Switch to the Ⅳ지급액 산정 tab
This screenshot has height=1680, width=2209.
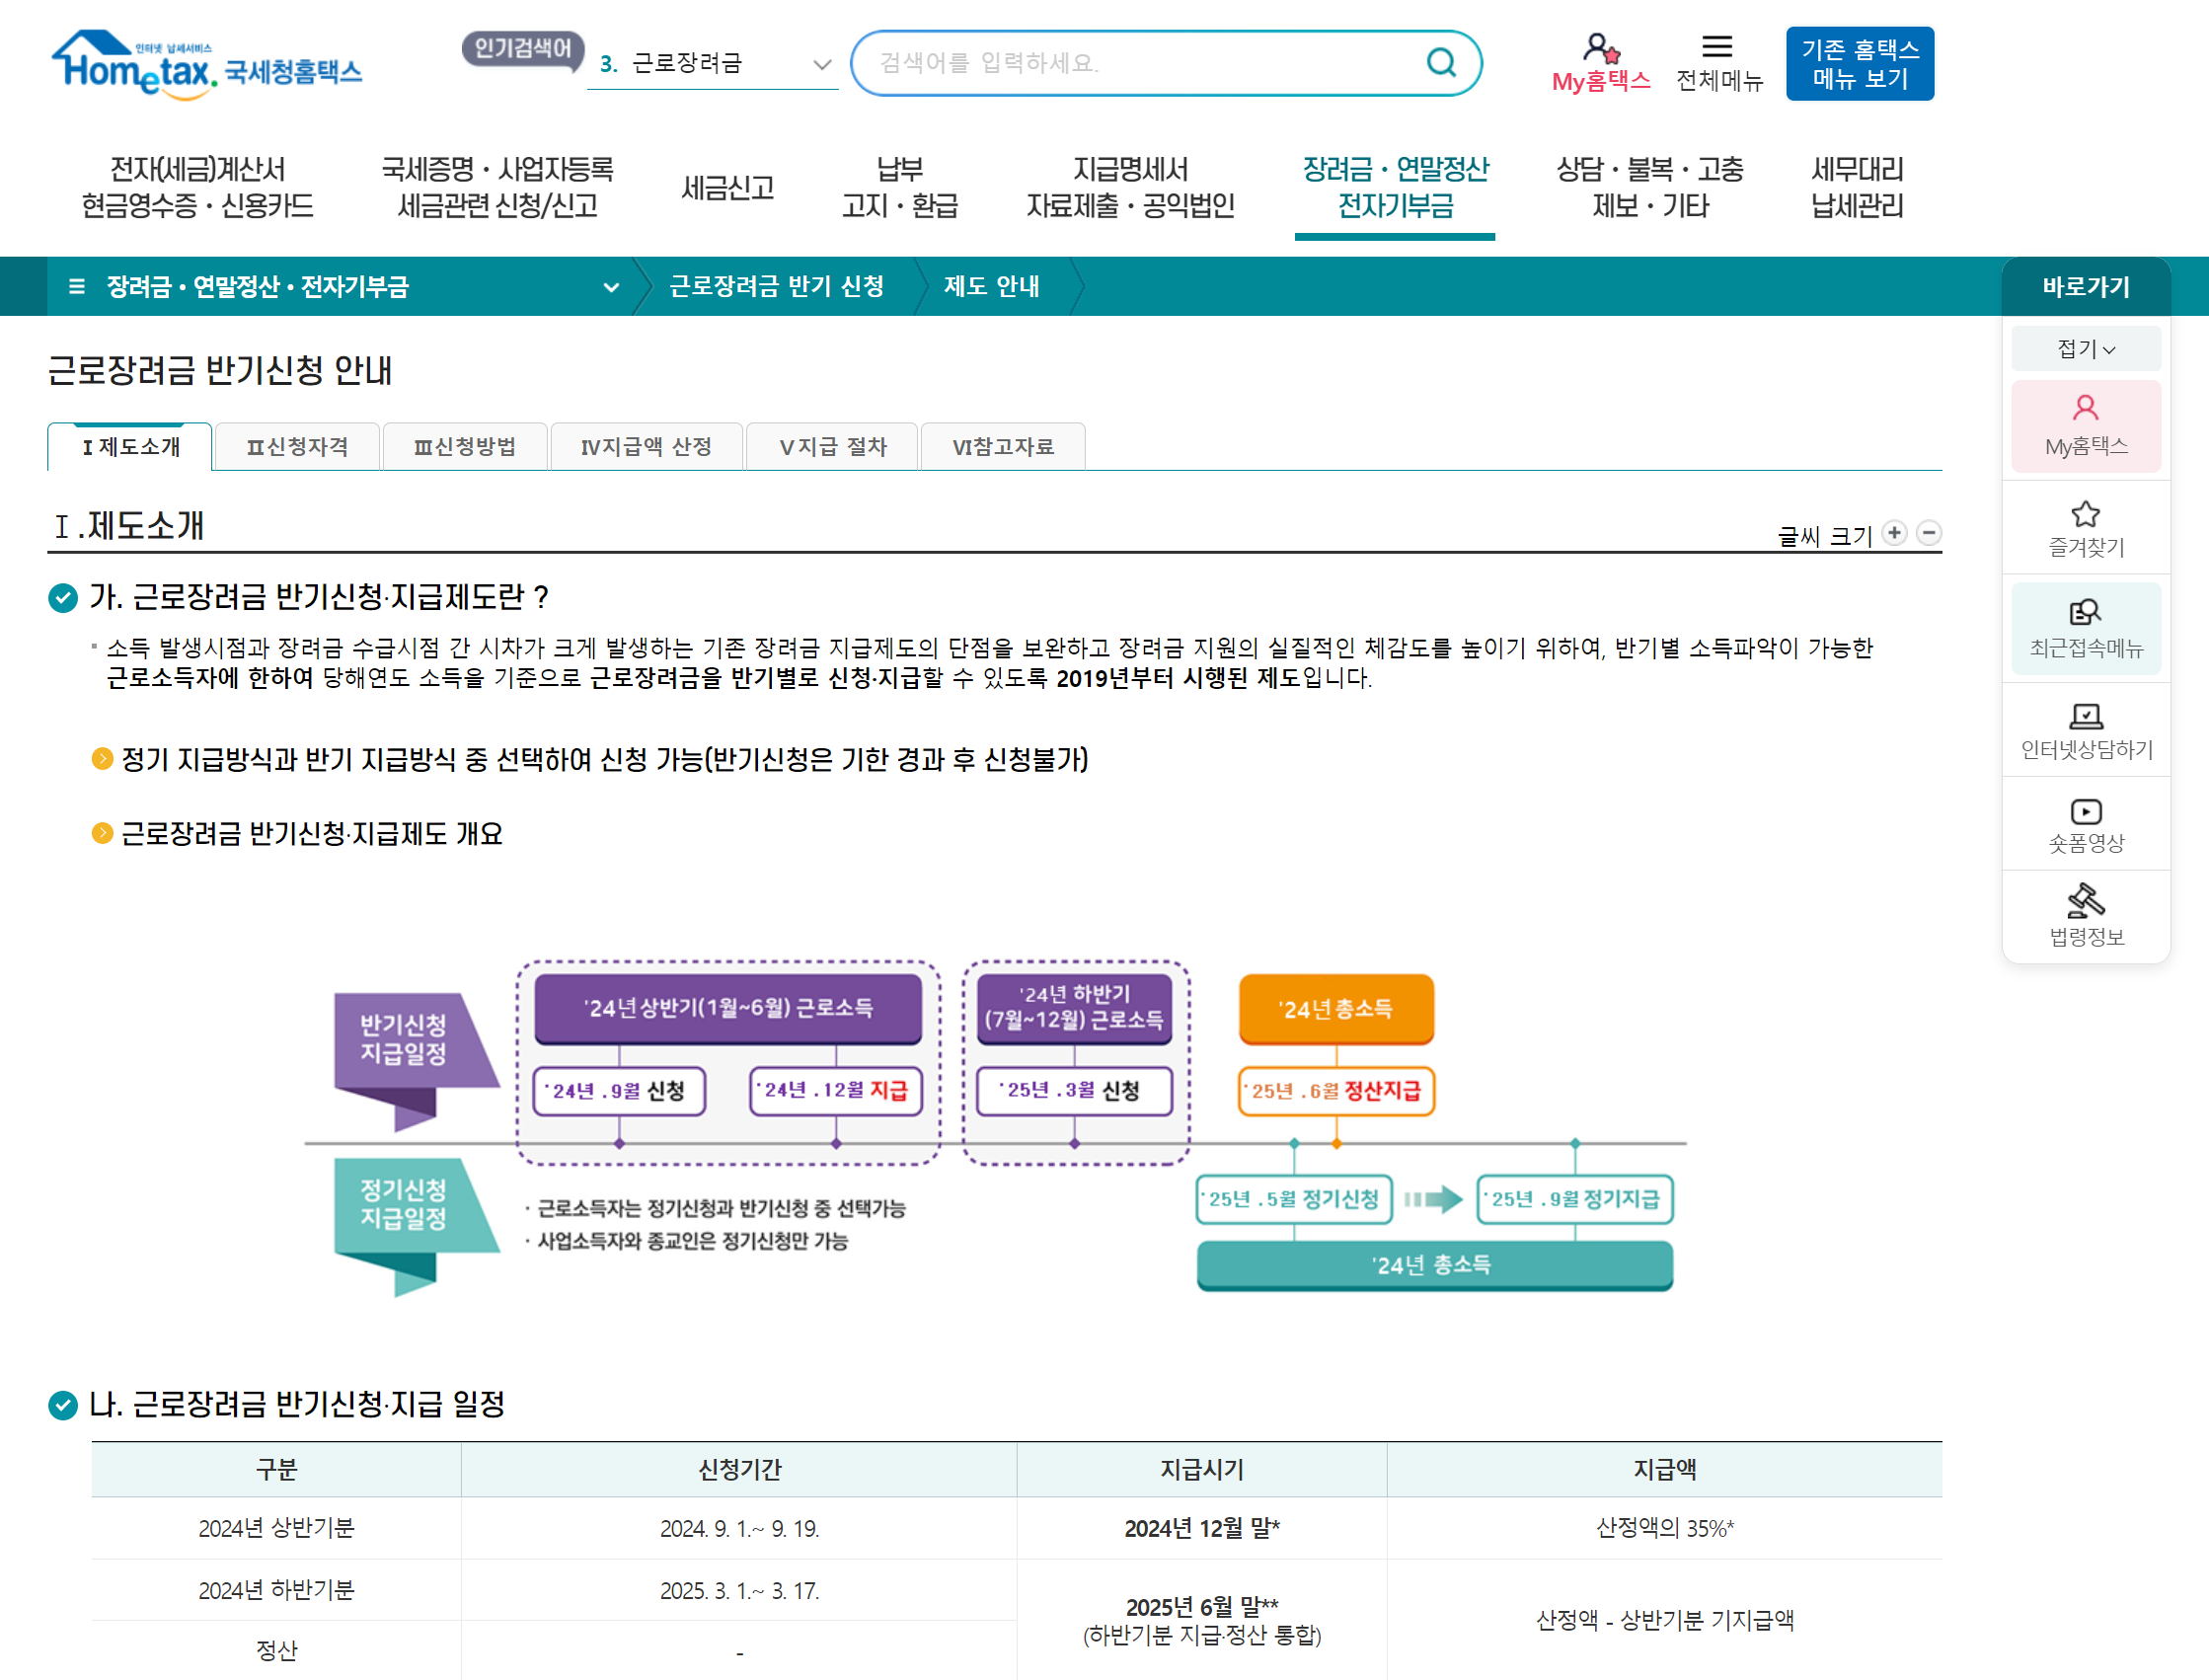646,447
